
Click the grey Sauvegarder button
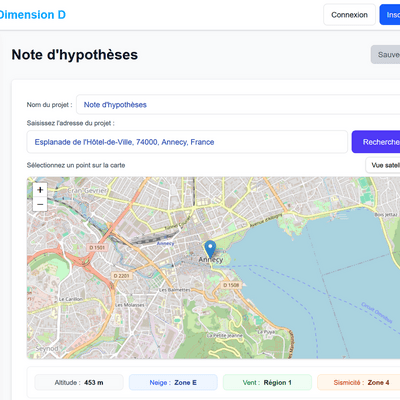point(386,55)
